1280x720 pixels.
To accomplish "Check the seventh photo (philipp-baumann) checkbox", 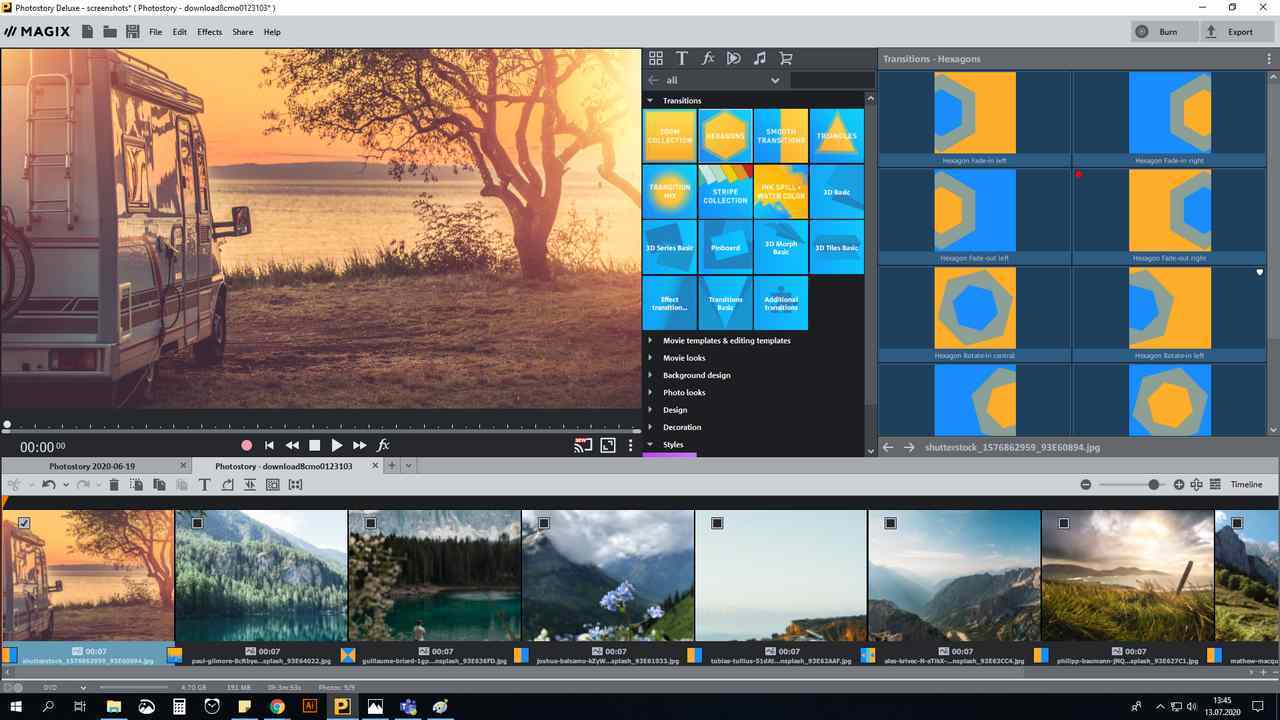I will click(x=1064, y=523).
